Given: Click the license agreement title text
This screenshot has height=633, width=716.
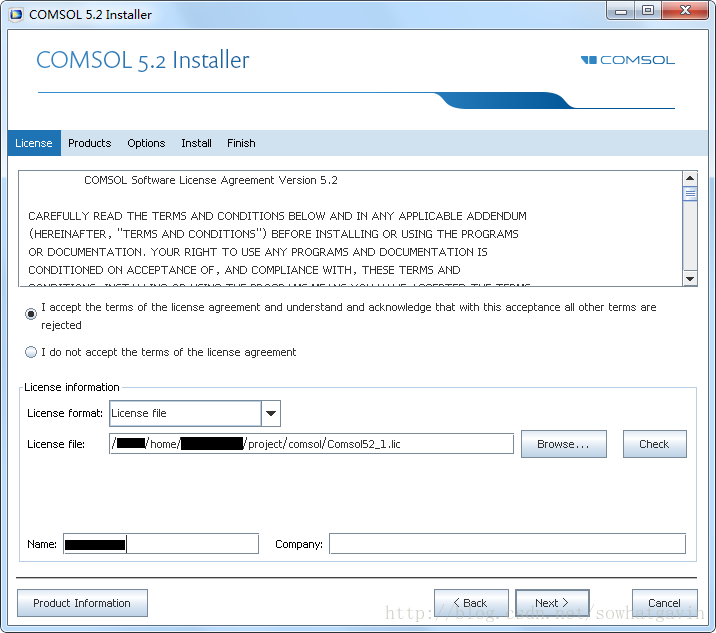Looking at the screenshot, I should pos(211,180).
